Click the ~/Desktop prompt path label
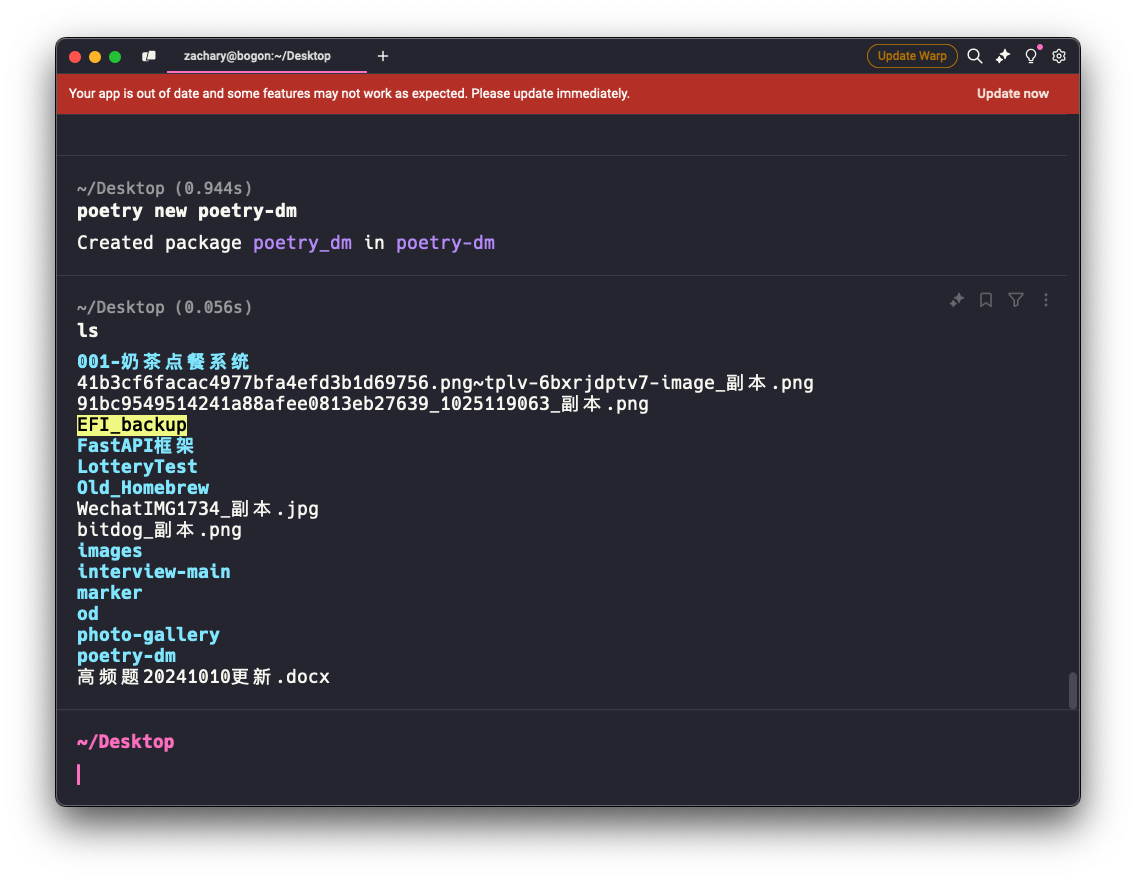 [x=125, y=742]
